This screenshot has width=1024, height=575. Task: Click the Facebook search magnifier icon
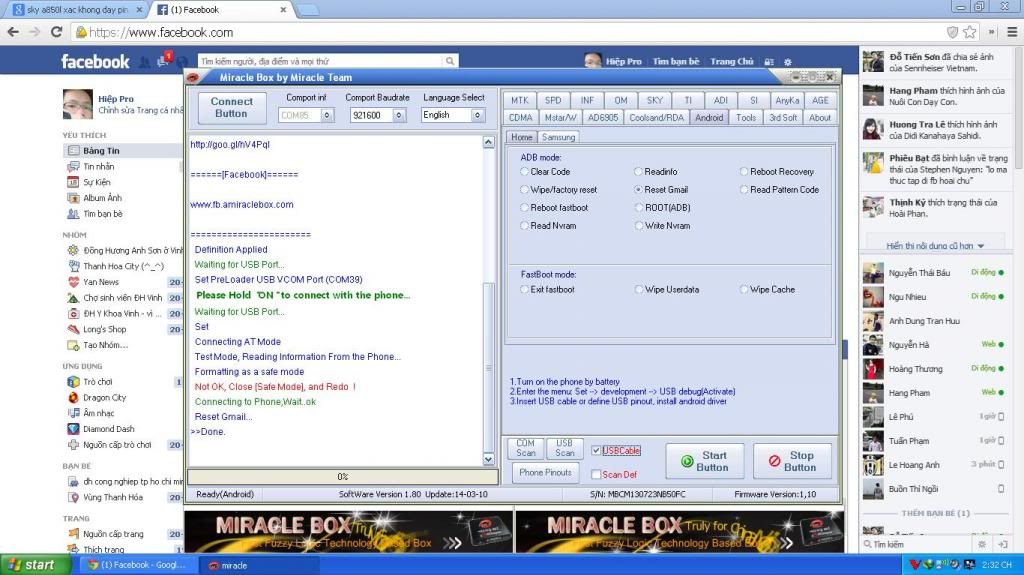(x=450, y=61)
